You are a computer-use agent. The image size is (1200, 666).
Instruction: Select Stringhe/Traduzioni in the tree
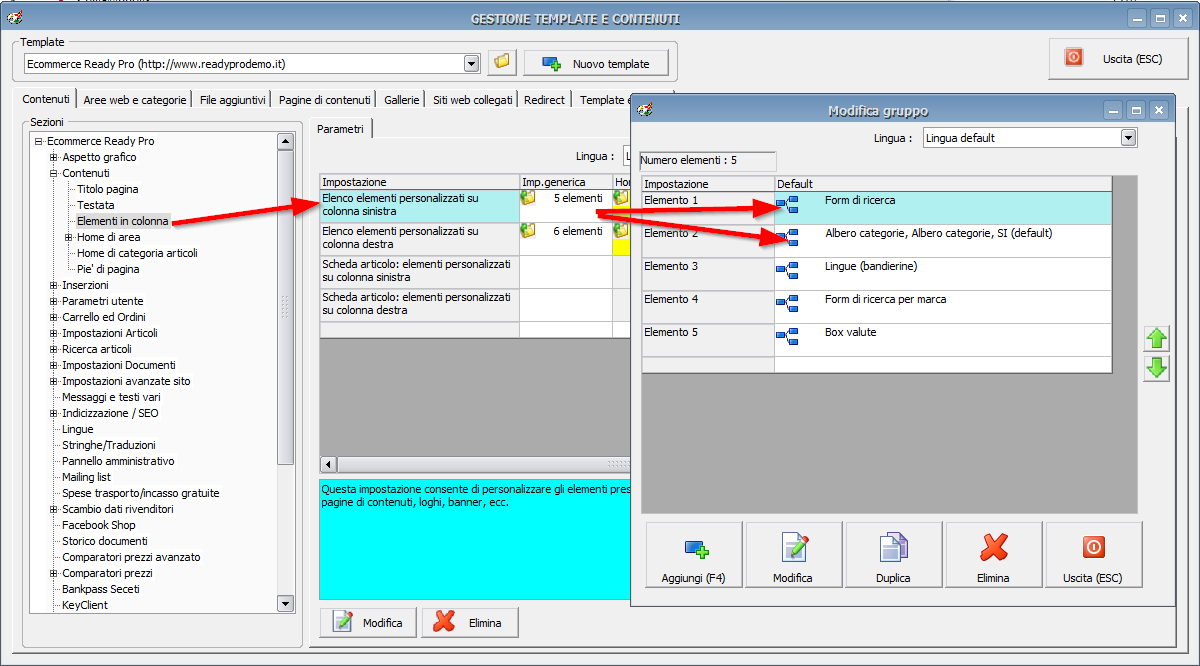(109, 445)
